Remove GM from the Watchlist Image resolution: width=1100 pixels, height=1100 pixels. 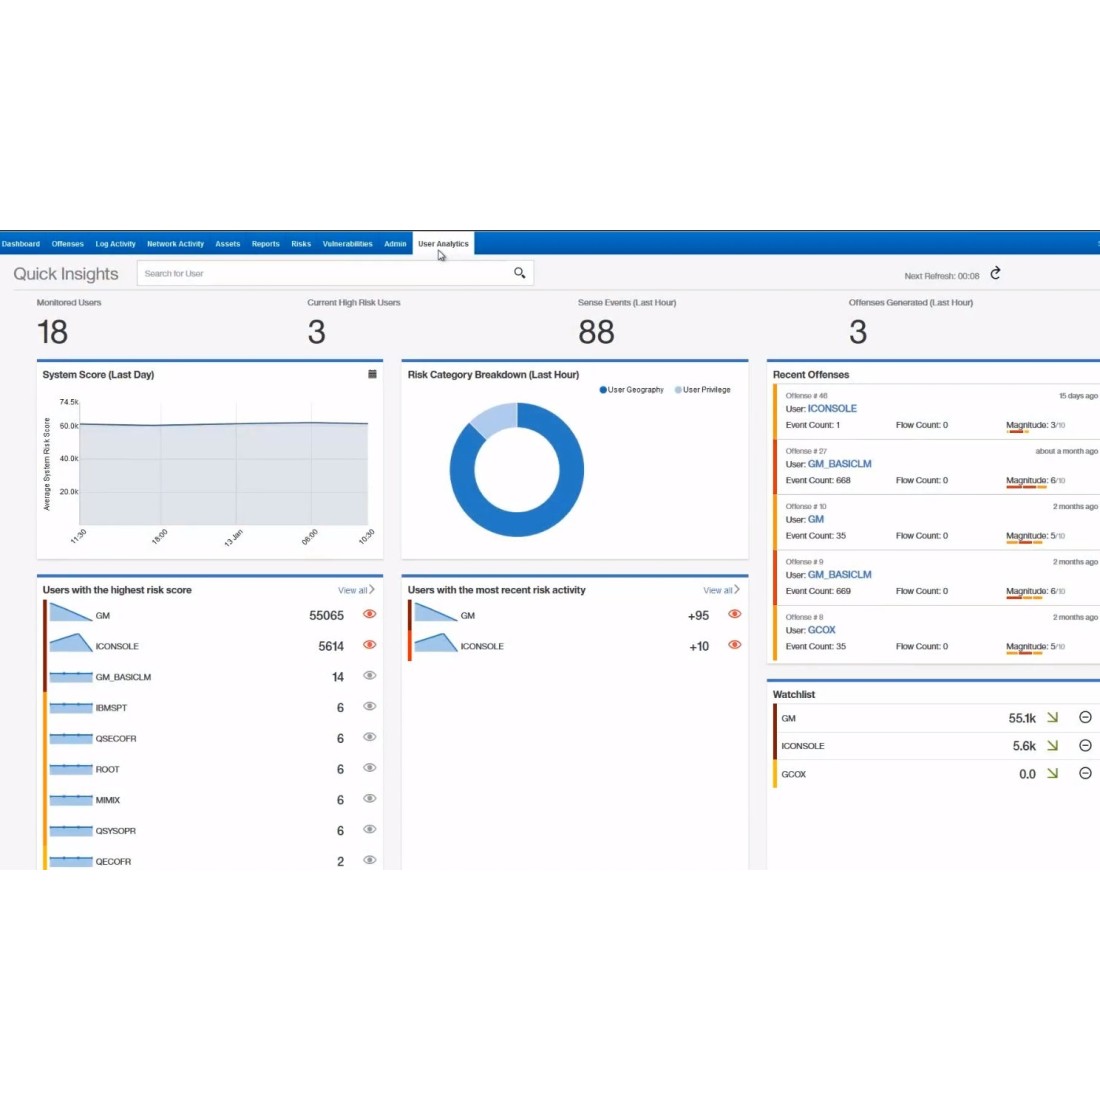point(1085,718)
